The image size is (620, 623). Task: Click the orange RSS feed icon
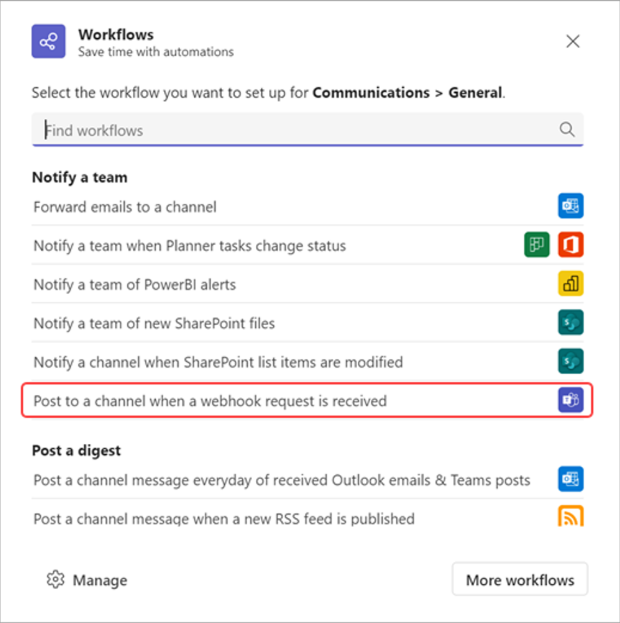point(571,516)
